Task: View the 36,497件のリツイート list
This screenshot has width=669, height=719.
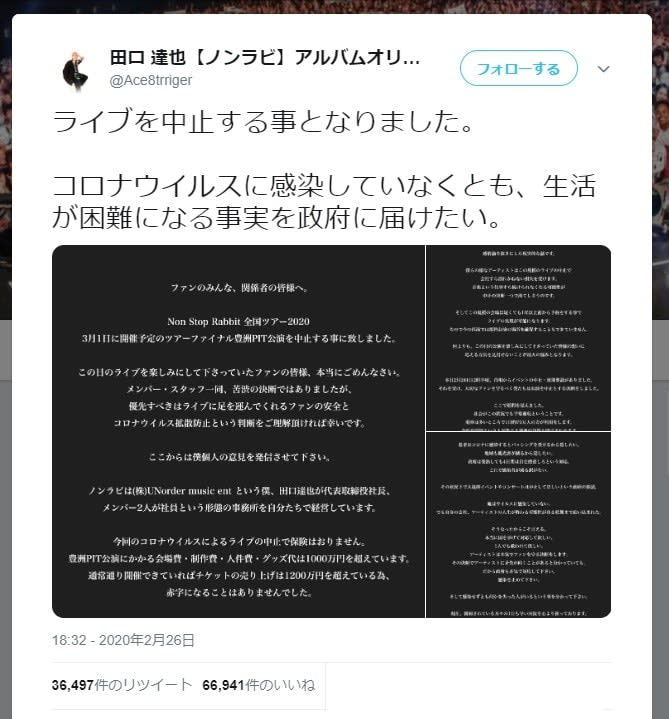Action: [x=122, y=685]
